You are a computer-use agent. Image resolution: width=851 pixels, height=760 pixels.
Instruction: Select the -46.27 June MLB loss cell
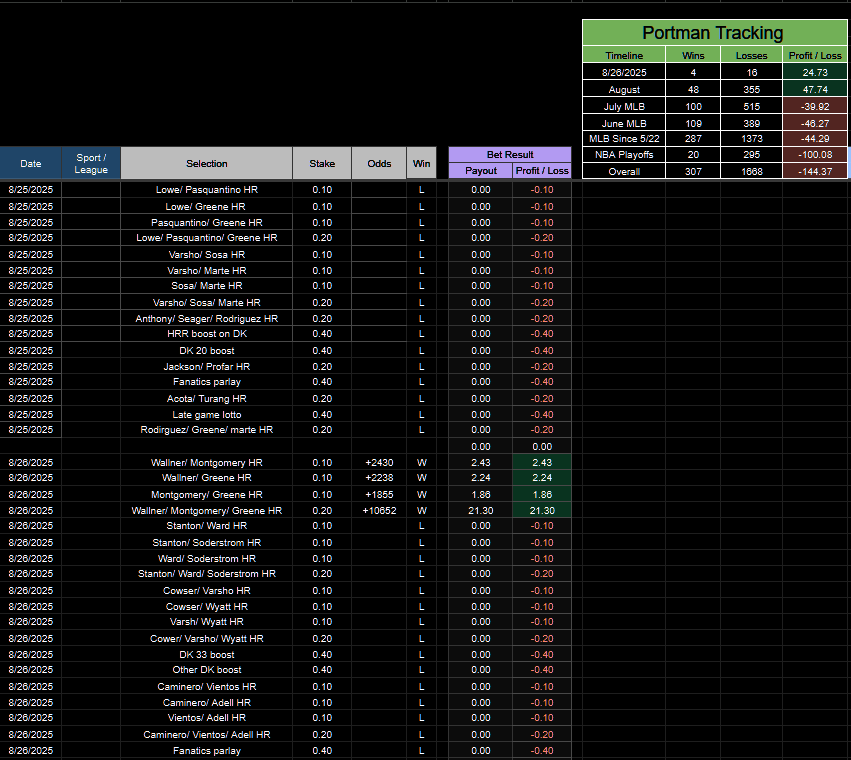tap(815, 123)
